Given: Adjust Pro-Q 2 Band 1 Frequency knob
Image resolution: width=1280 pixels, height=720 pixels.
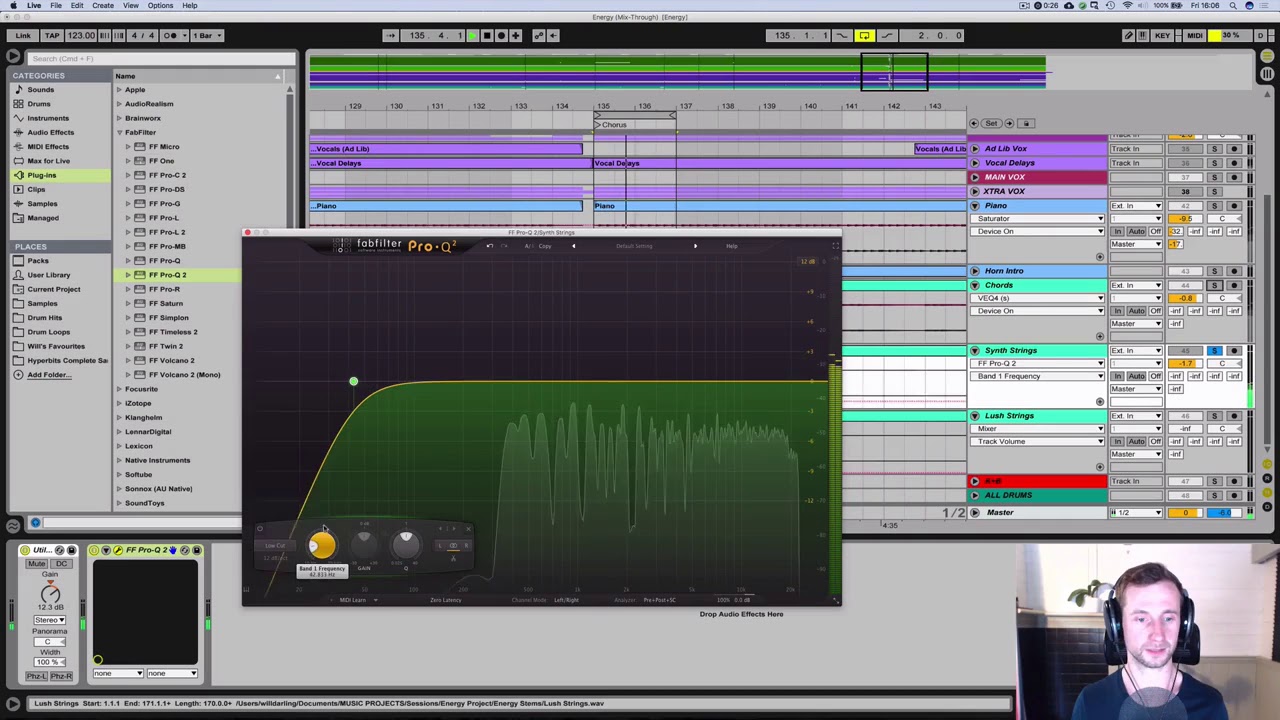Looking at the screenshot, I should click(x=321, y=545).
